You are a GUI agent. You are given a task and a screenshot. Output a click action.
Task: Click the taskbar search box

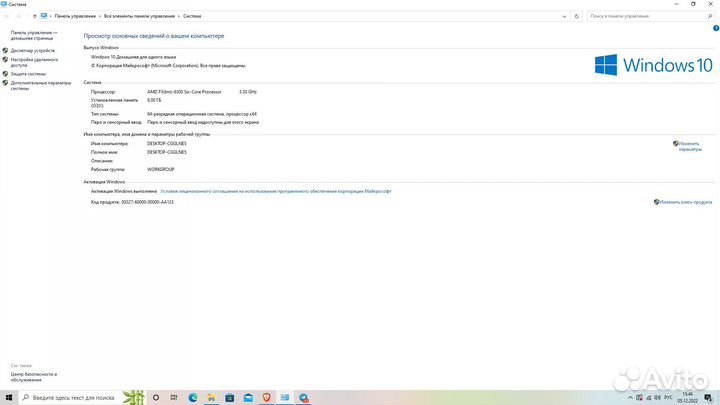coord(81,397)
